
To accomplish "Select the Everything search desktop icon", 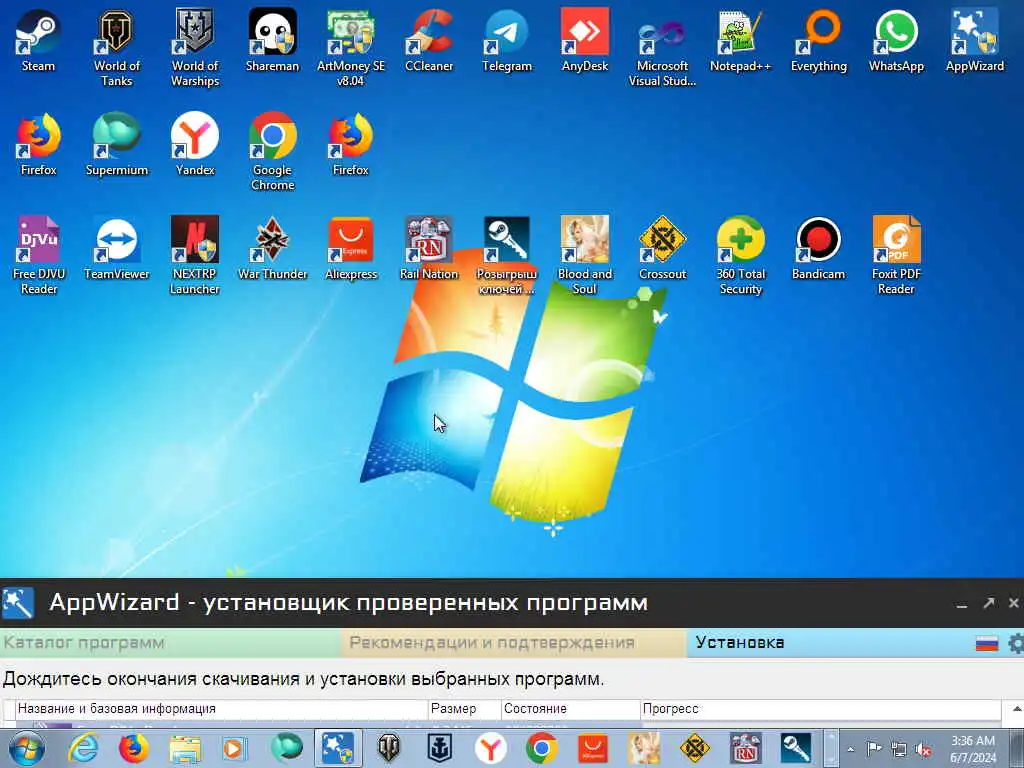I will [x=818, y=40].
